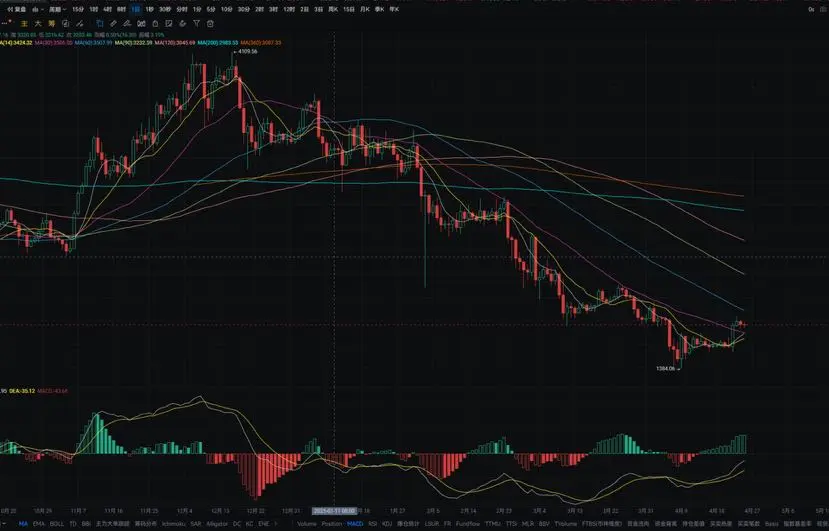Switch chart to 季K
The height and width of the screenshot is (531, 829).
[380, 10]
